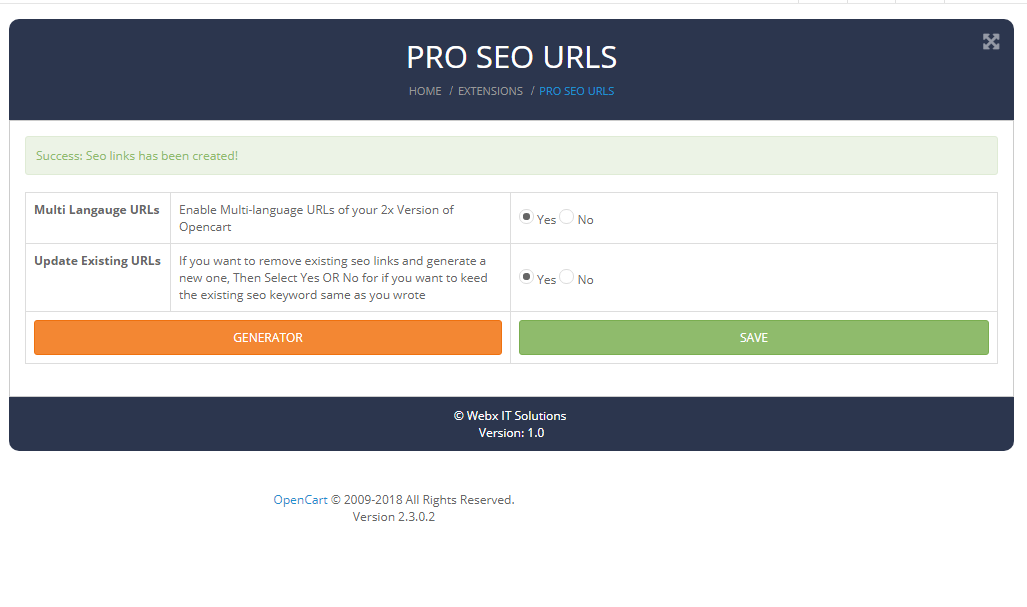This screenshot has width=1027, height=607.
Task: Open the EXTENSIONS breadcrumb link
Action: 490,91
